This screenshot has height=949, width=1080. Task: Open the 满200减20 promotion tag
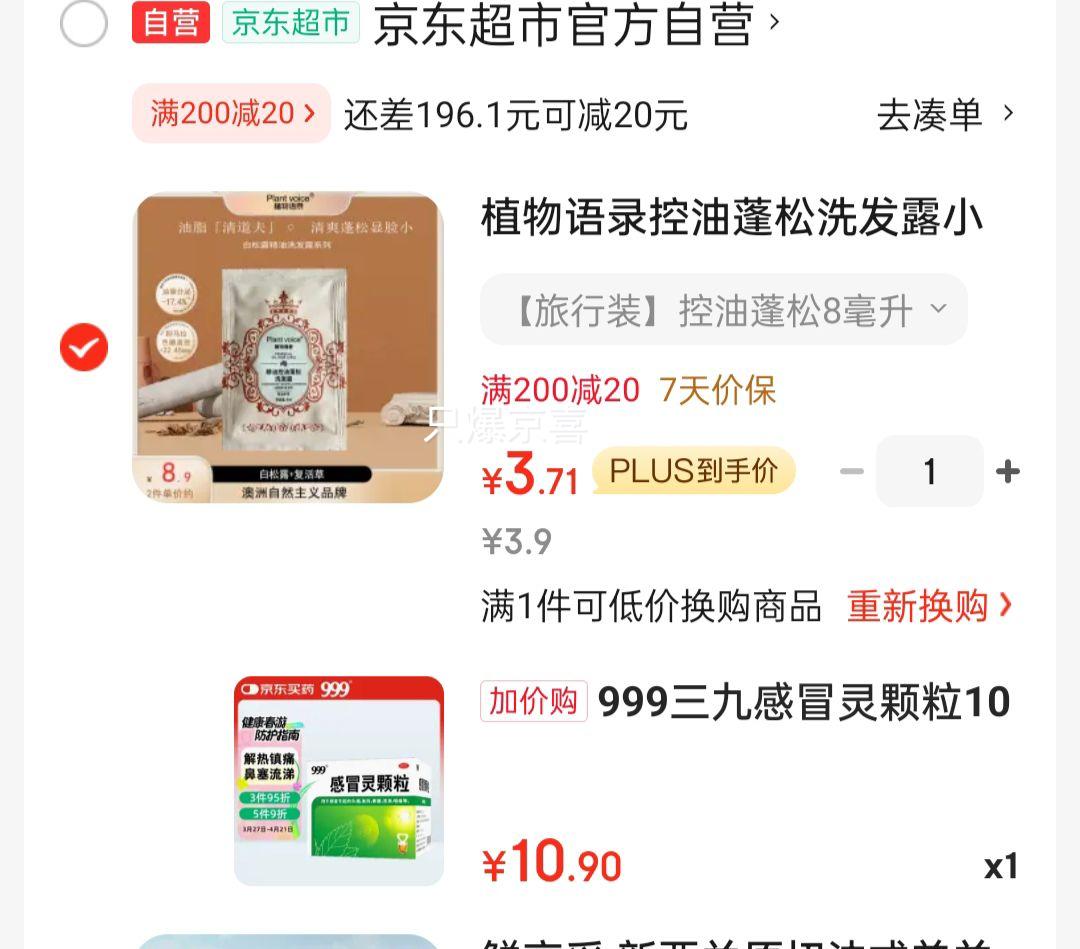point(231,113)
